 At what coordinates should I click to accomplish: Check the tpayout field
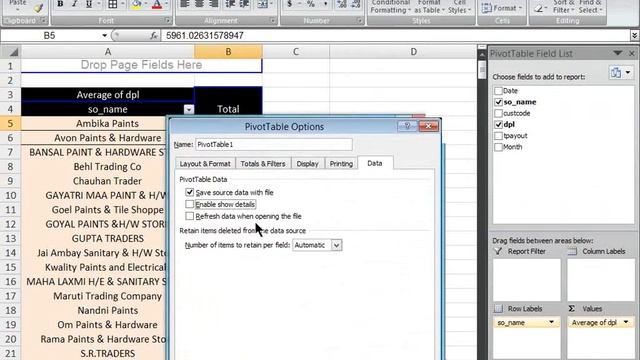(498, 136)
